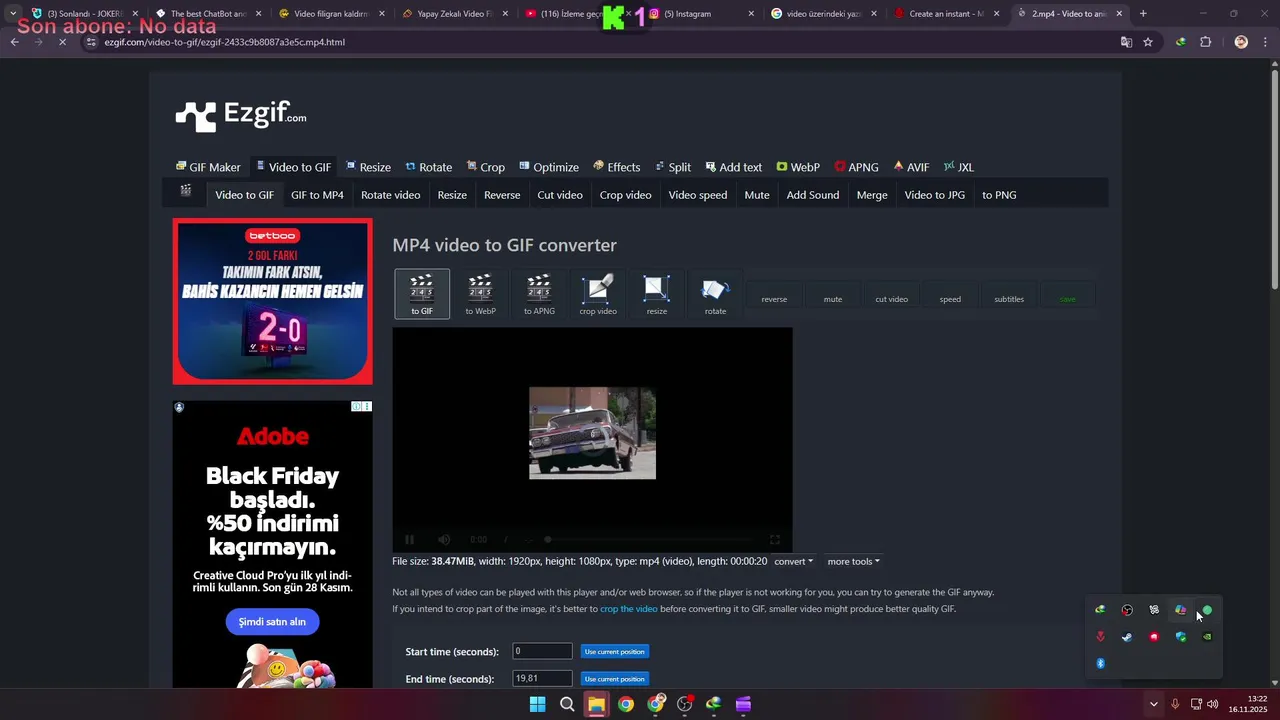The height and width of the screenshot is (720, 1280).
Task: Click the clapperboard icon in the submenu bar
Action: coord(186,191)
